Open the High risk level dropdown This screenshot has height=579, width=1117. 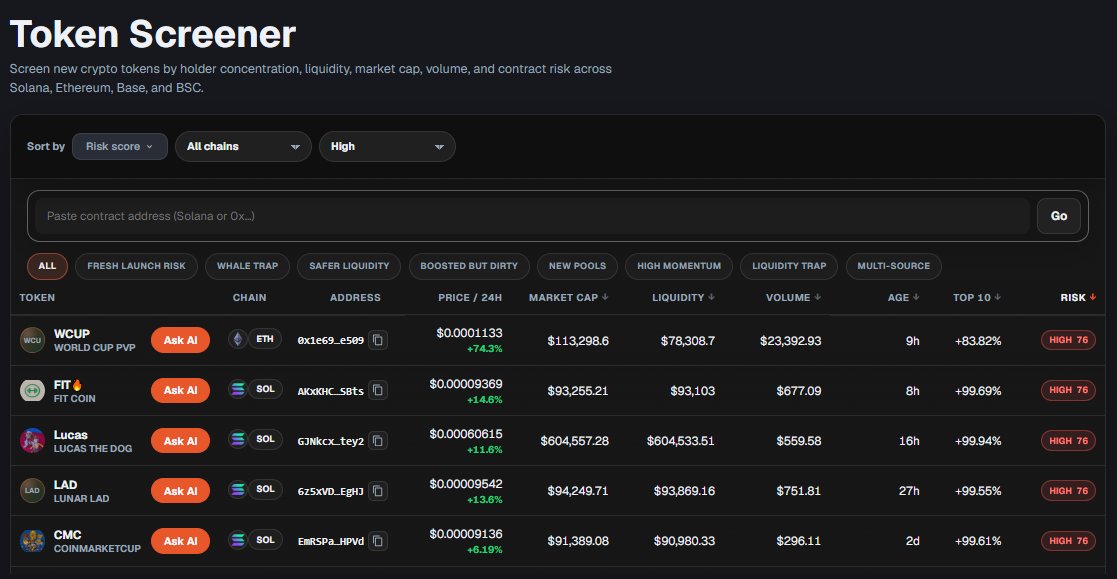click(x=387, y=147)
